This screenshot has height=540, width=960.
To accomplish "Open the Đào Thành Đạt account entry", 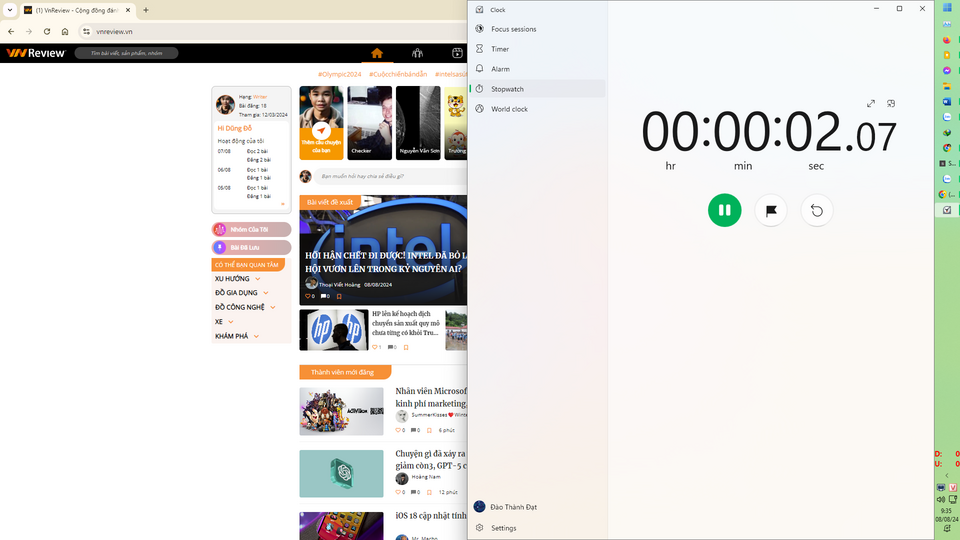I will coord(538,507).
